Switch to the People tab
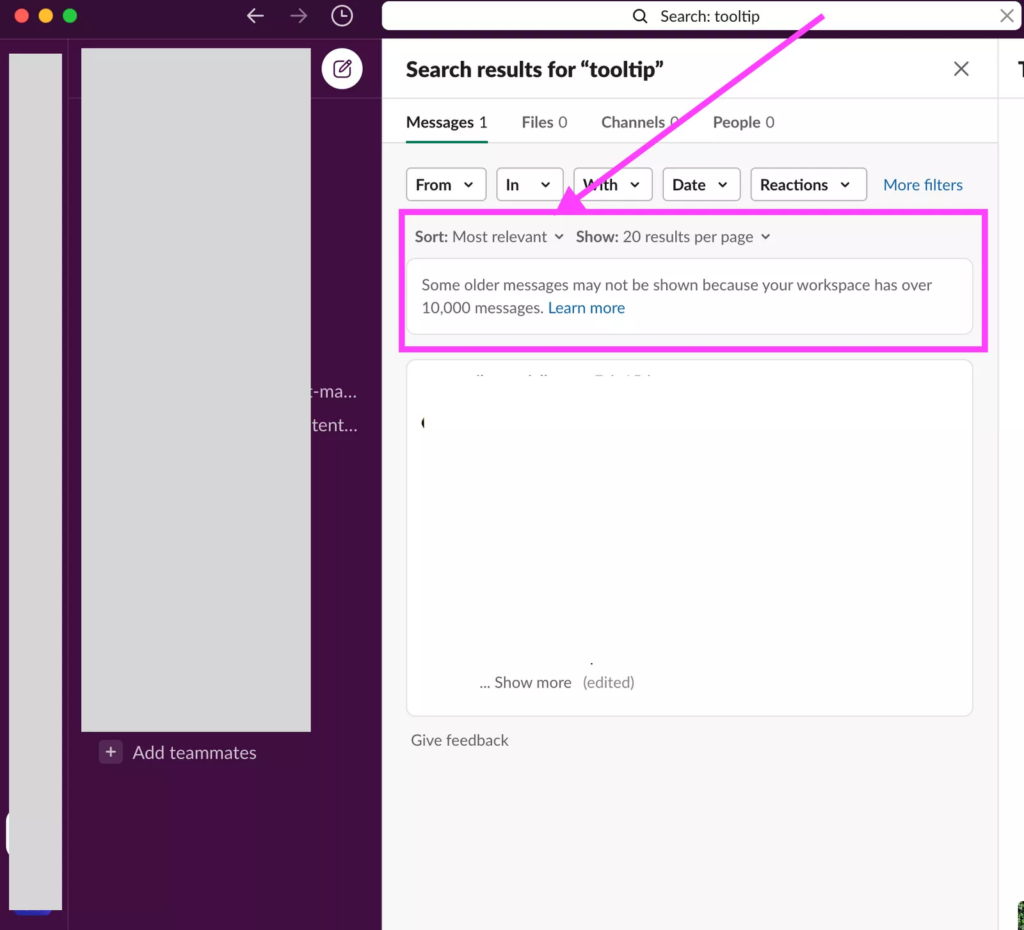 pos(743,122)
